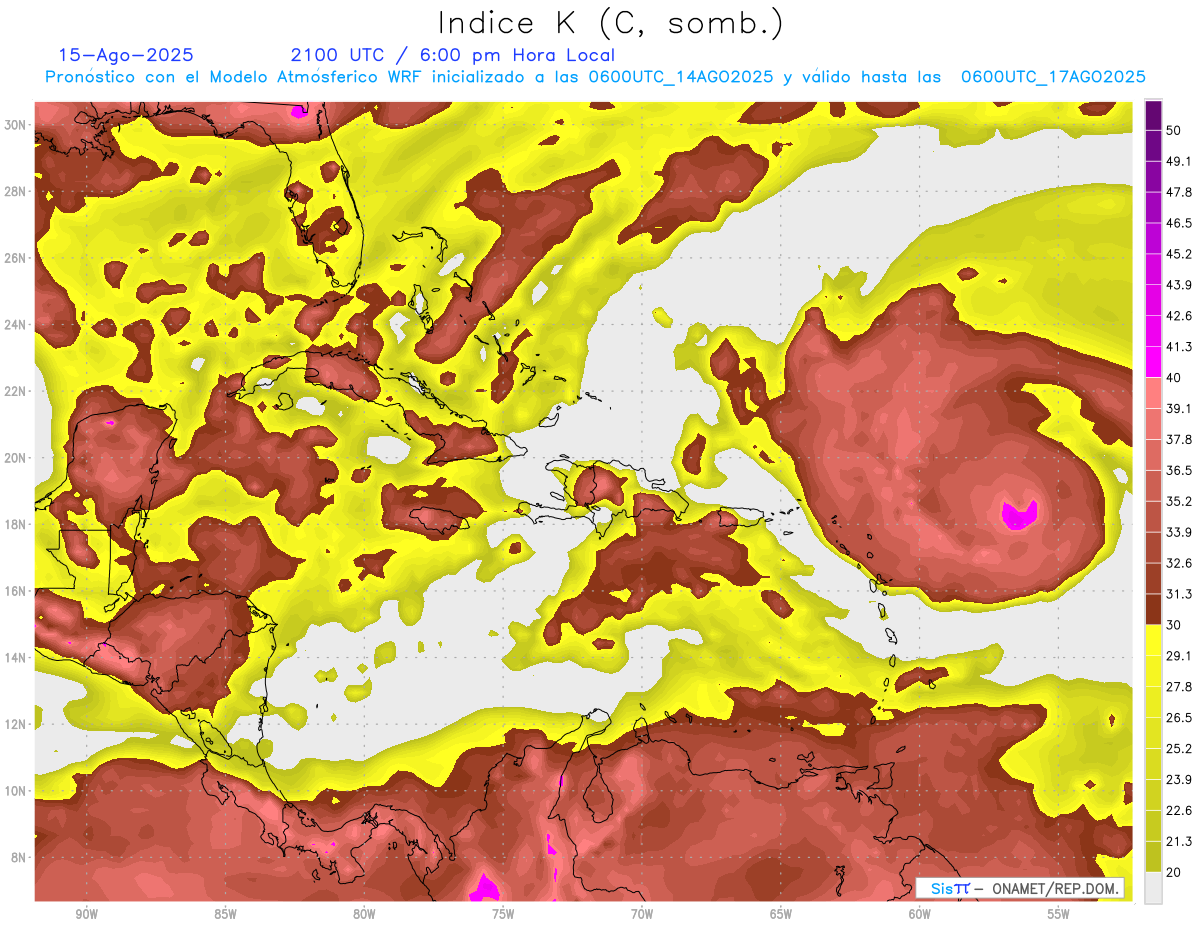Select the "26N" latitude label
The height and width of the screenshot is (927, 1200).
(x=16, y=258)
